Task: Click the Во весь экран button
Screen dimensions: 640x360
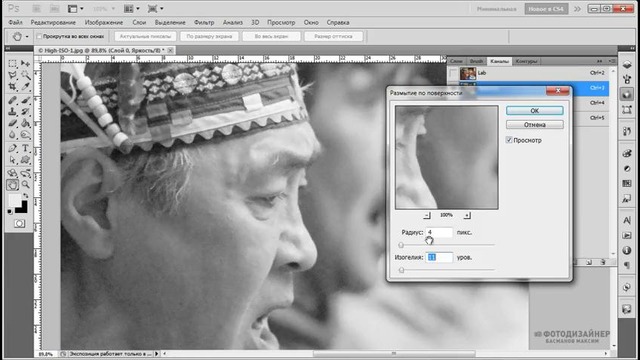Action: (x=271, y=36)
